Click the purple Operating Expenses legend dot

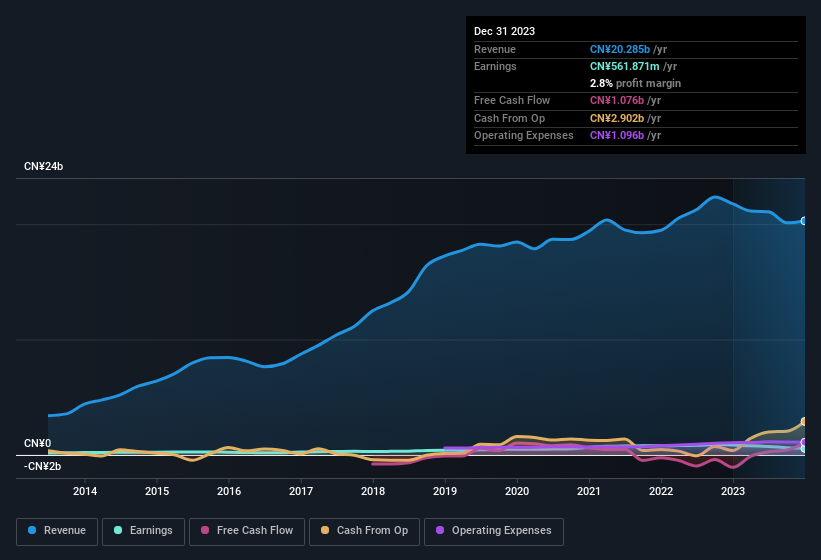tap(440, 530)
